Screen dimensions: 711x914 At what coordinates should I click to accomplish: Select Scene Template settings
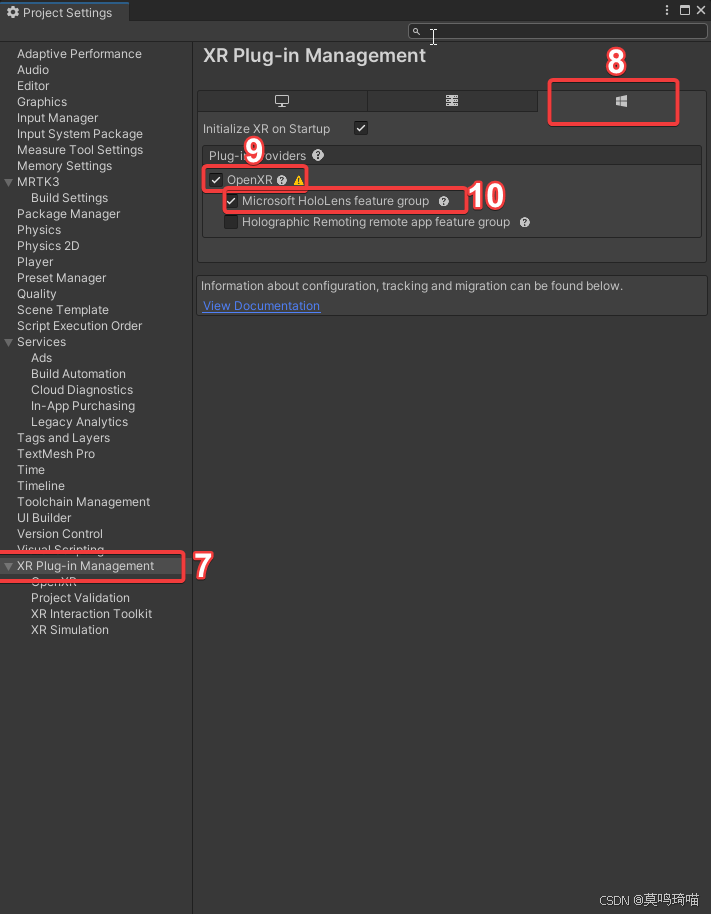63,310
